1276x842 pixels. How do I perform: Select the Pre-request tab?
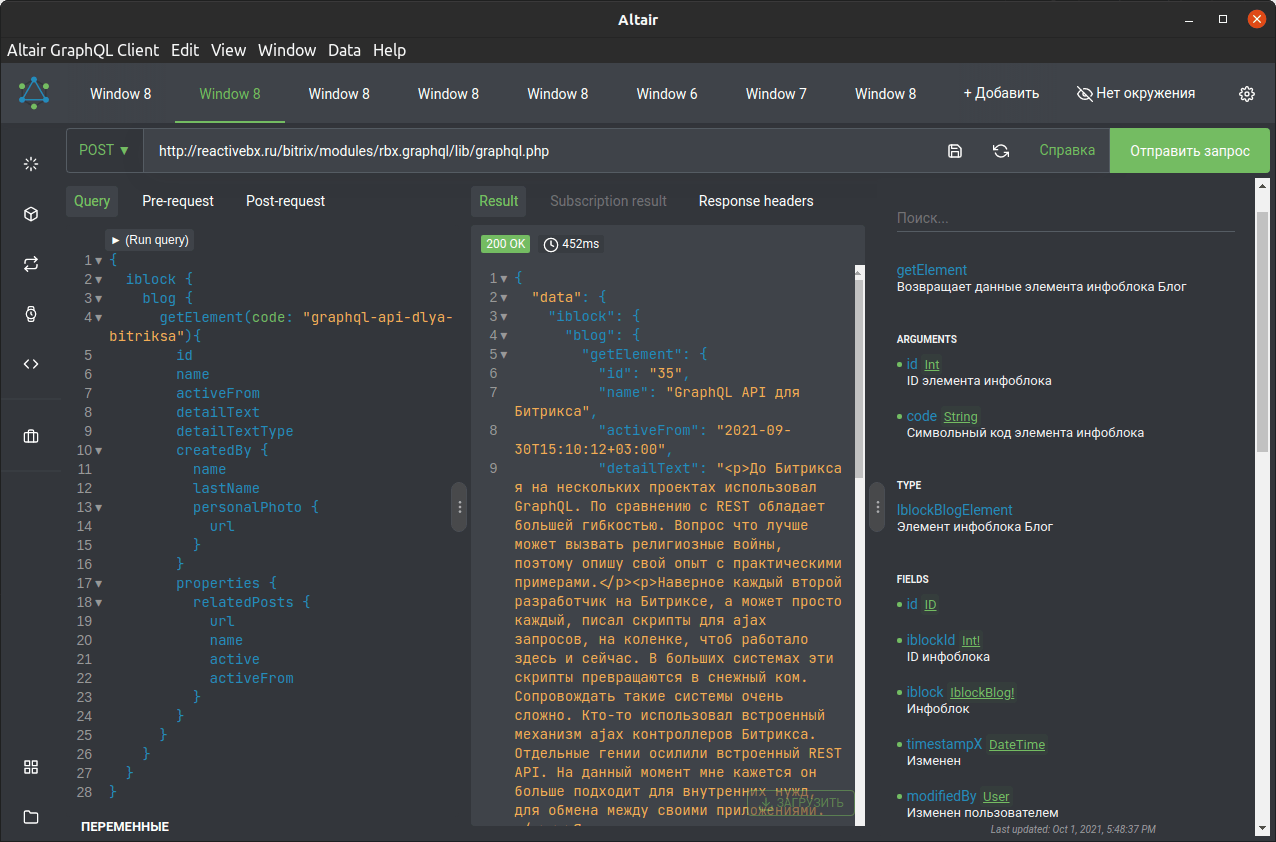click(178, 201)
